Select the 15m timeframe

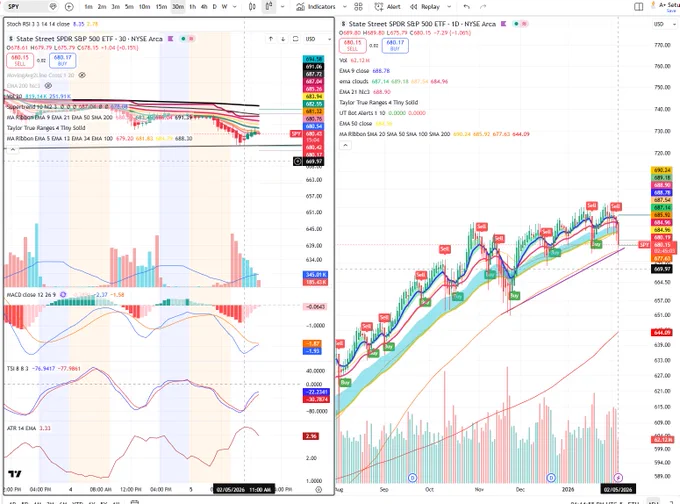point(161,7)
